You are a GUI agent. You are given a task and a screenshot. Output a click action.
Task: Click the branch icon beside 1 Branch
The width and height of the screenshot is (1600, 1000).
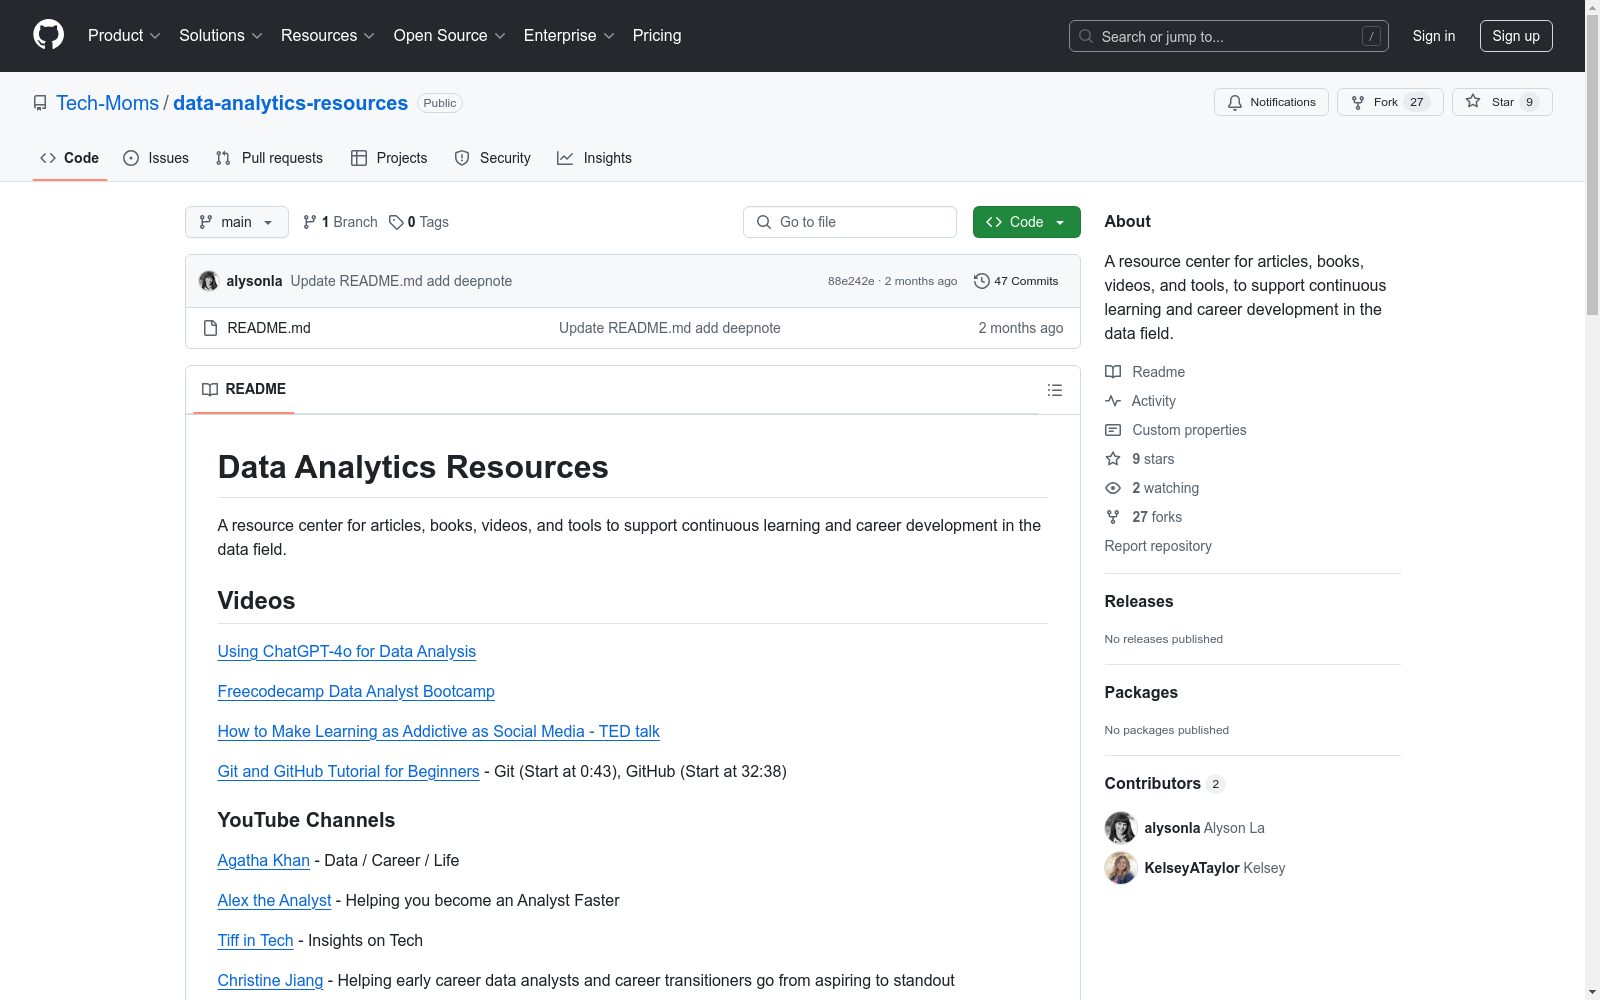[310, 222]
